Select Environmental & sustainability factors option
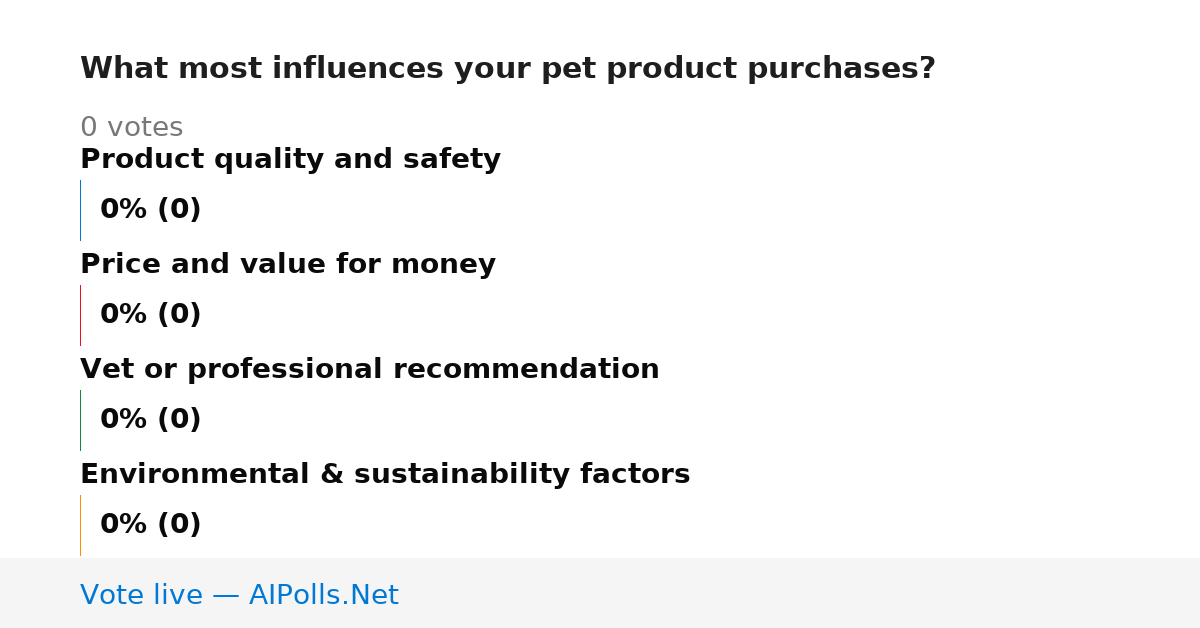 (385, 474)
